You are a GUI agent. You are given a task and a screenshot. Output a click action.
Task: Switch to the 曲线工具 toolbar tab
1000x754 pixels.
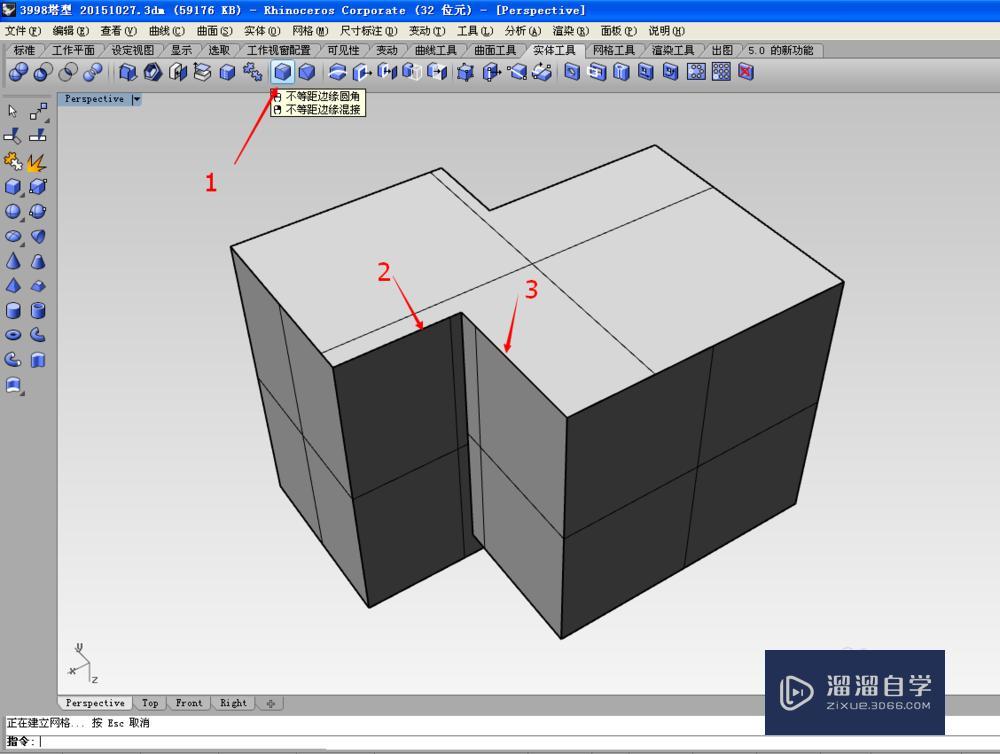coord(436,50)
